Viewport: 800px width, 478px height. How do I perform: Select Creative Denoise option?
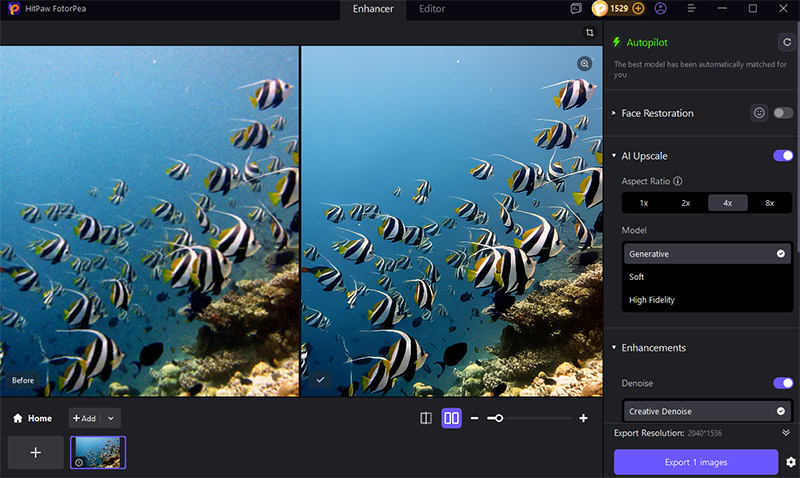[x=707, y=411]
